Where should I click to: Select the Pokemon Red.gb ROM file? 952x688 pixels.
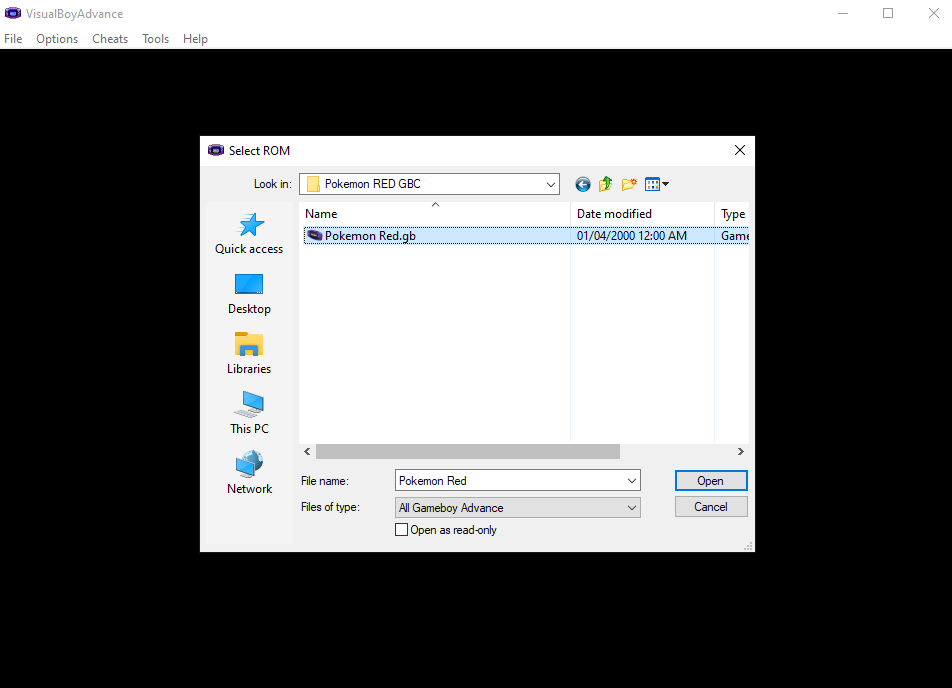pos(370,235)
